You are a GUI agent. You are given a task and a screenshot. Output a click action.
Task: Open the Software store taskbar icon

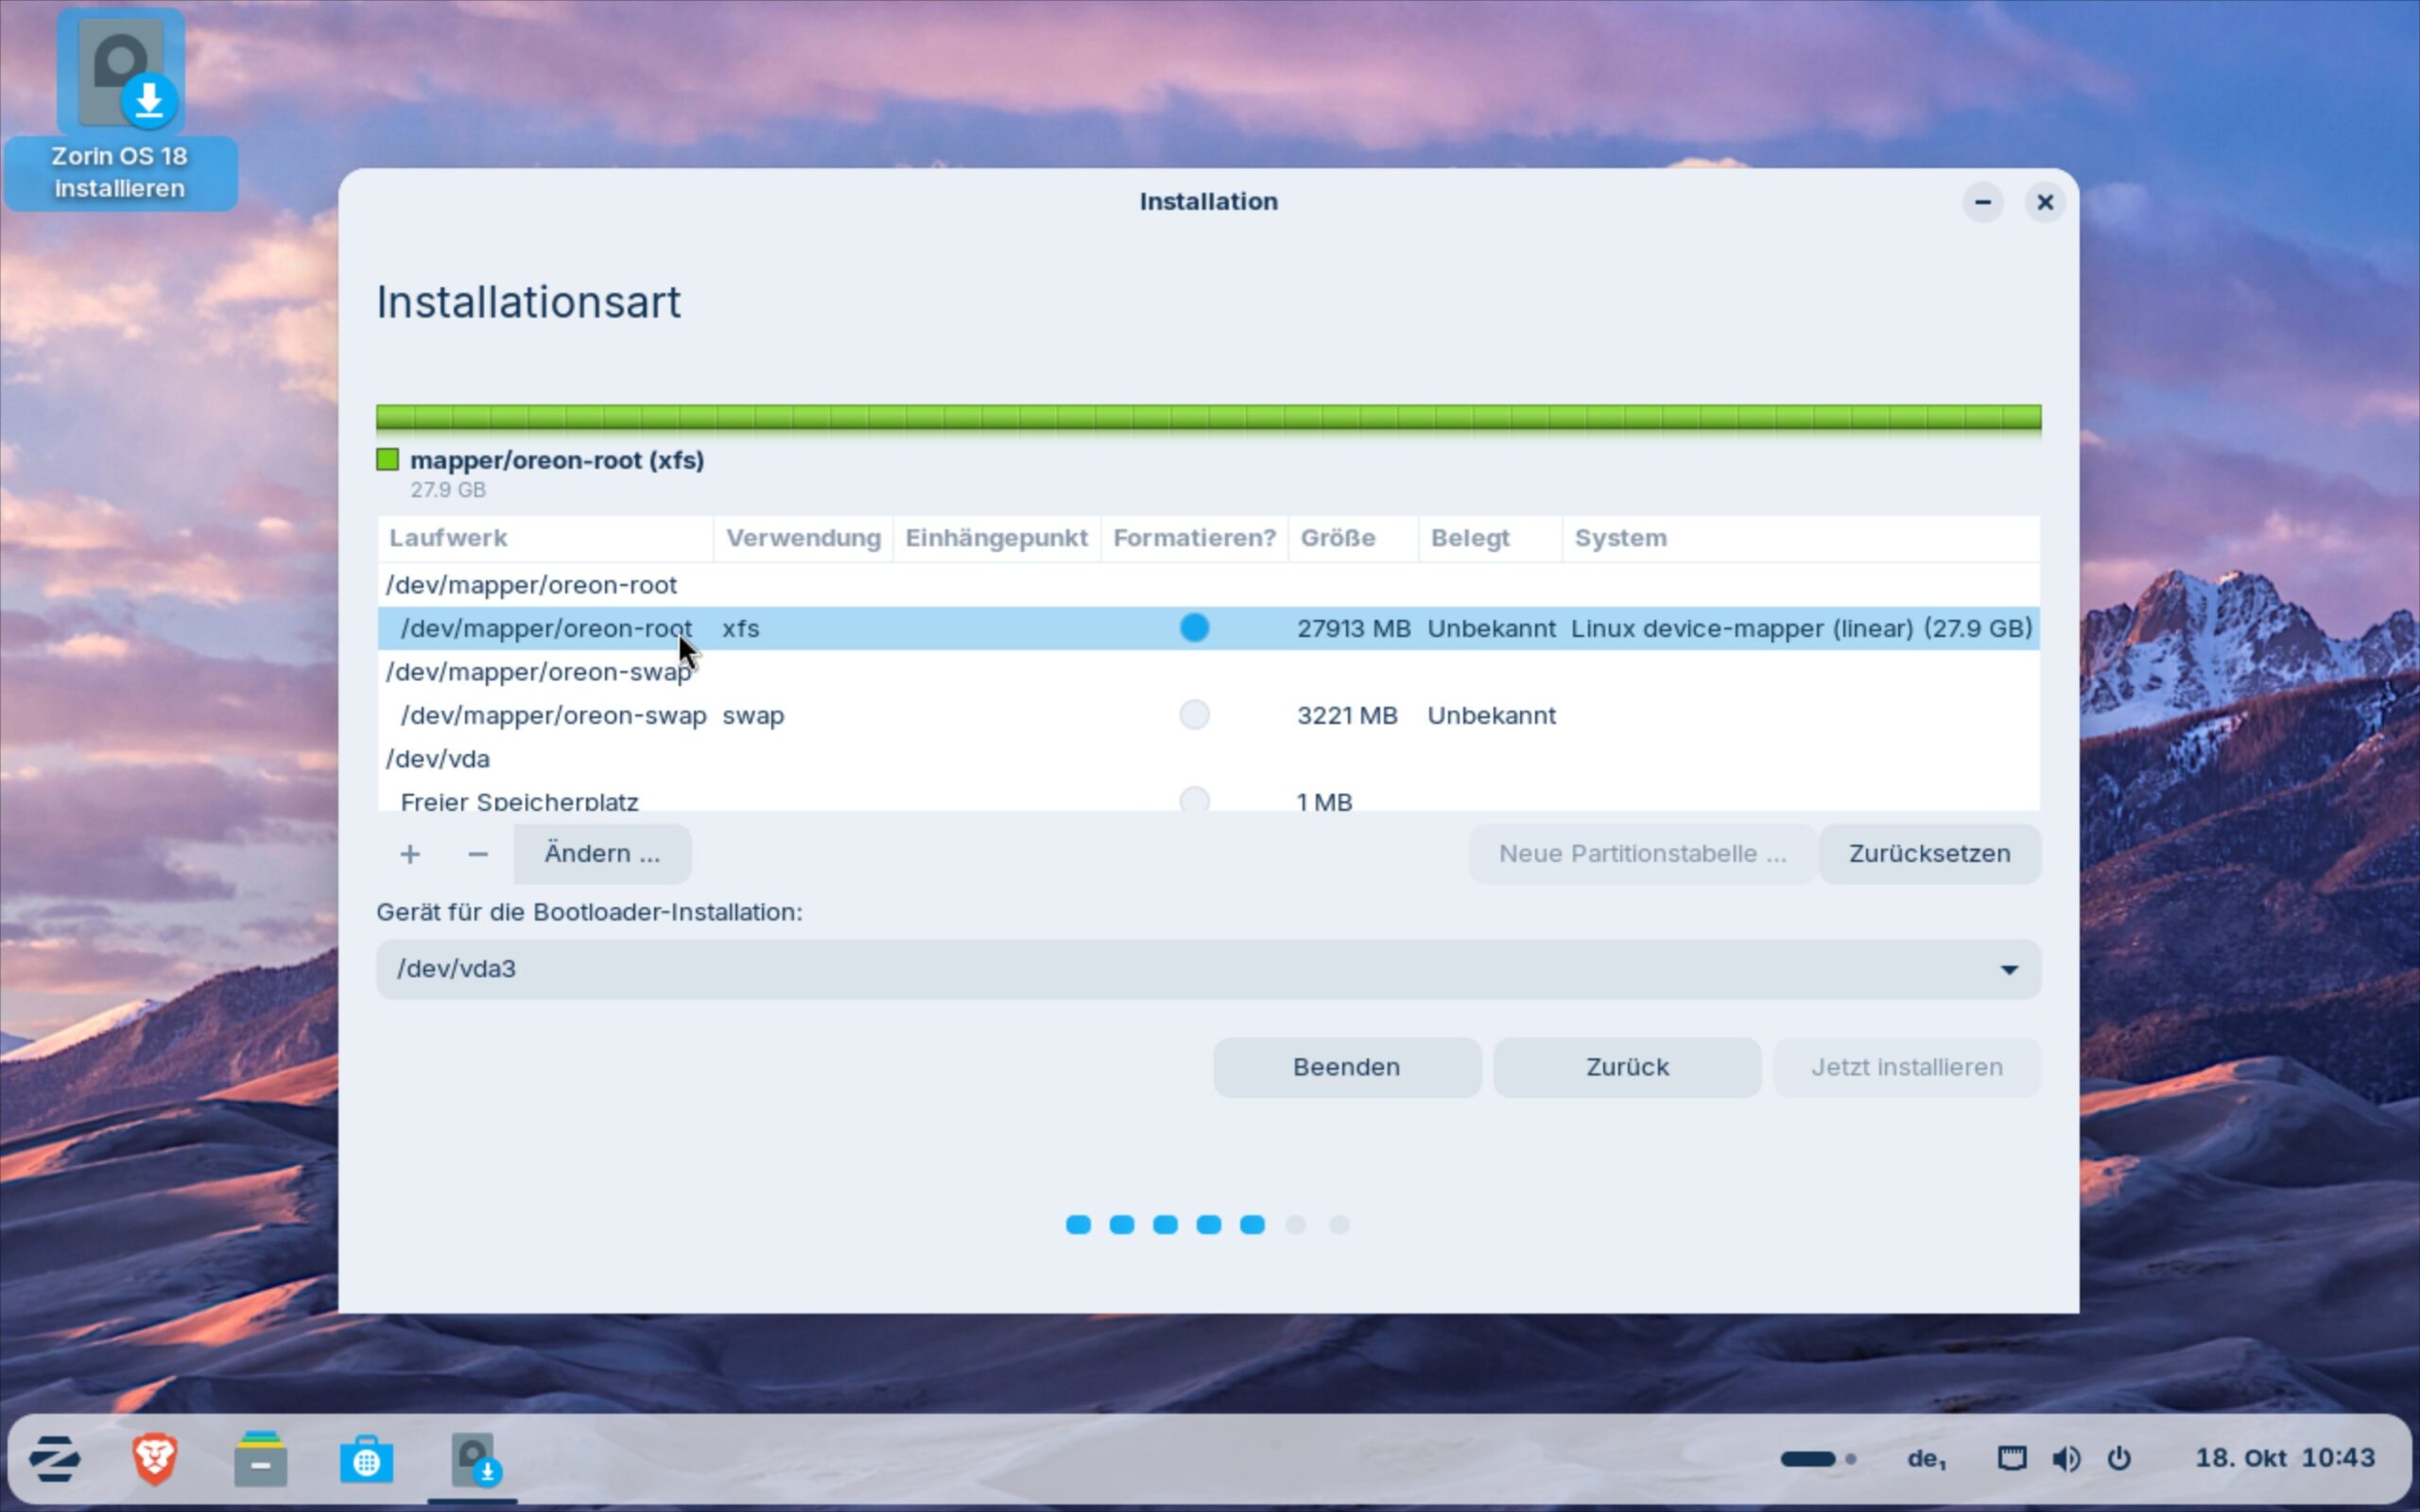pos(366,1459)
